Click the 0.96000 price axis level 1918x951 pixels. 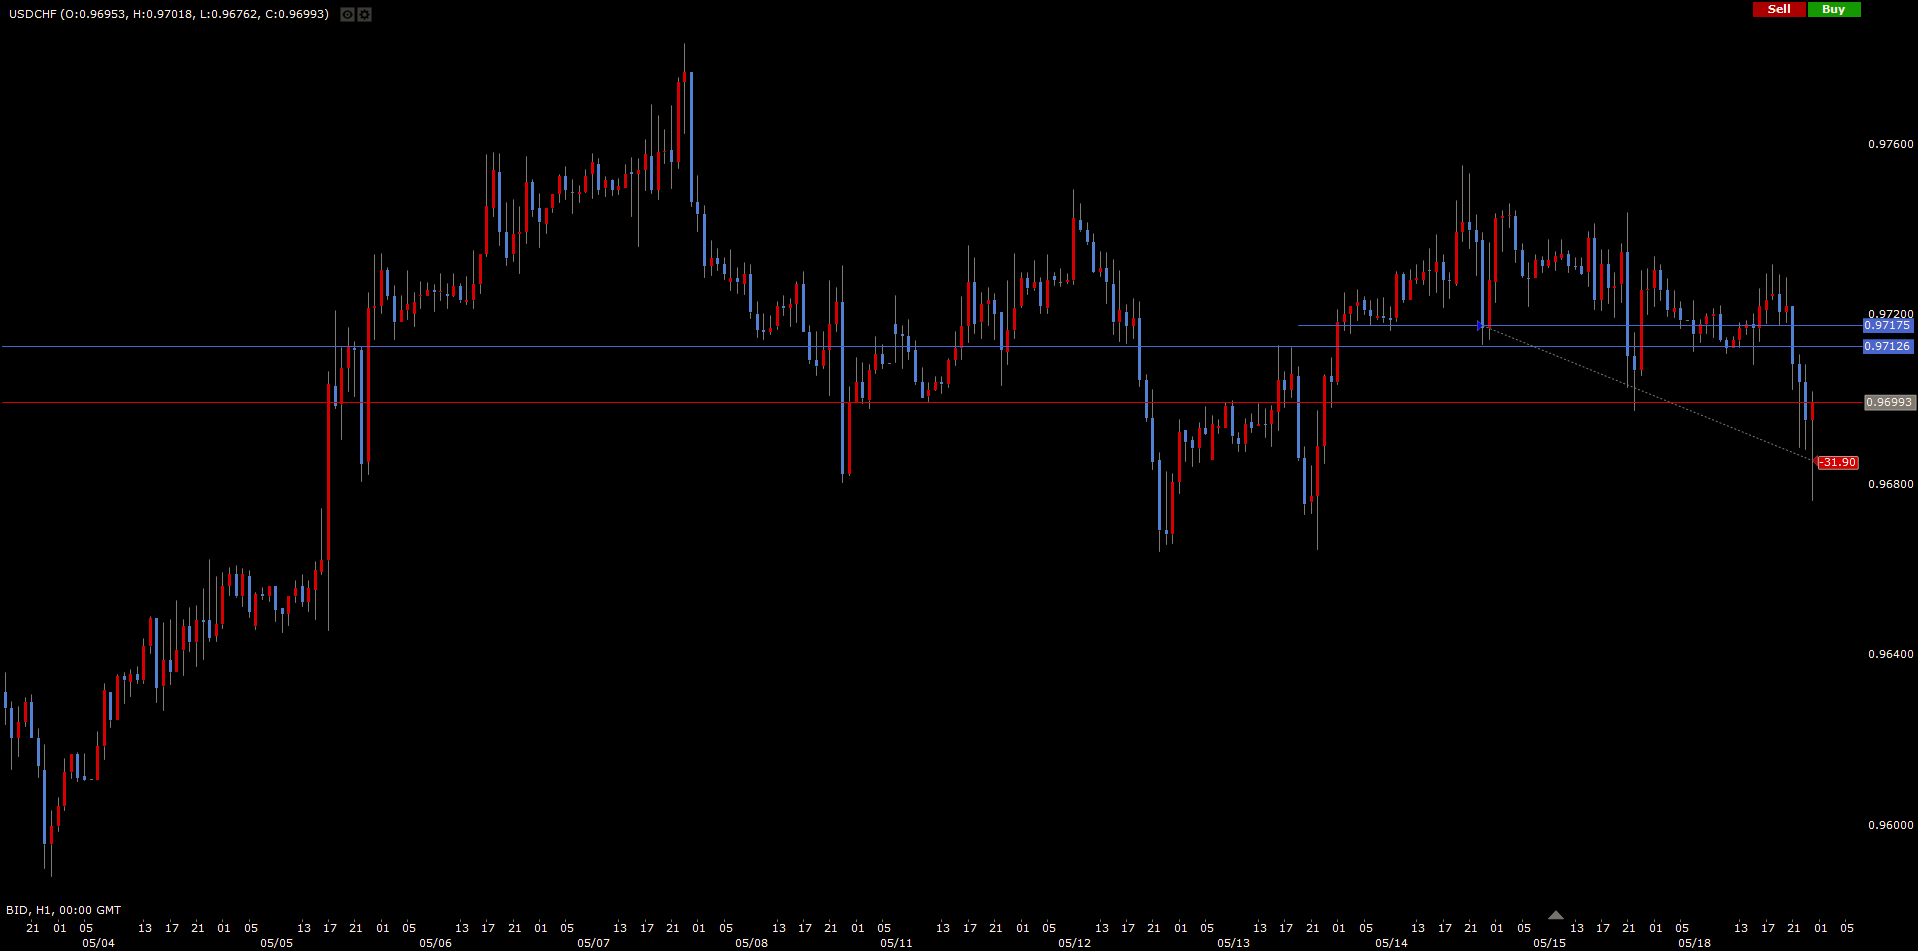click(1890, 825)
